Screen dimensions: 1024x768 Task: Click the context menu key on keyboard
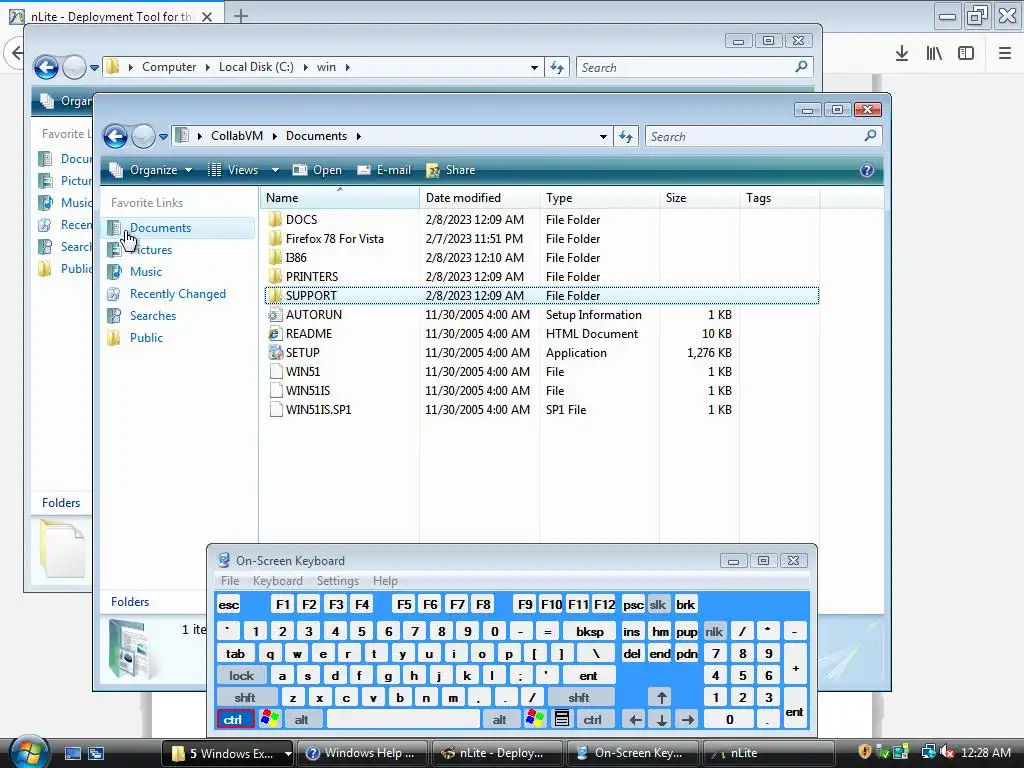[x=562, y=720]
